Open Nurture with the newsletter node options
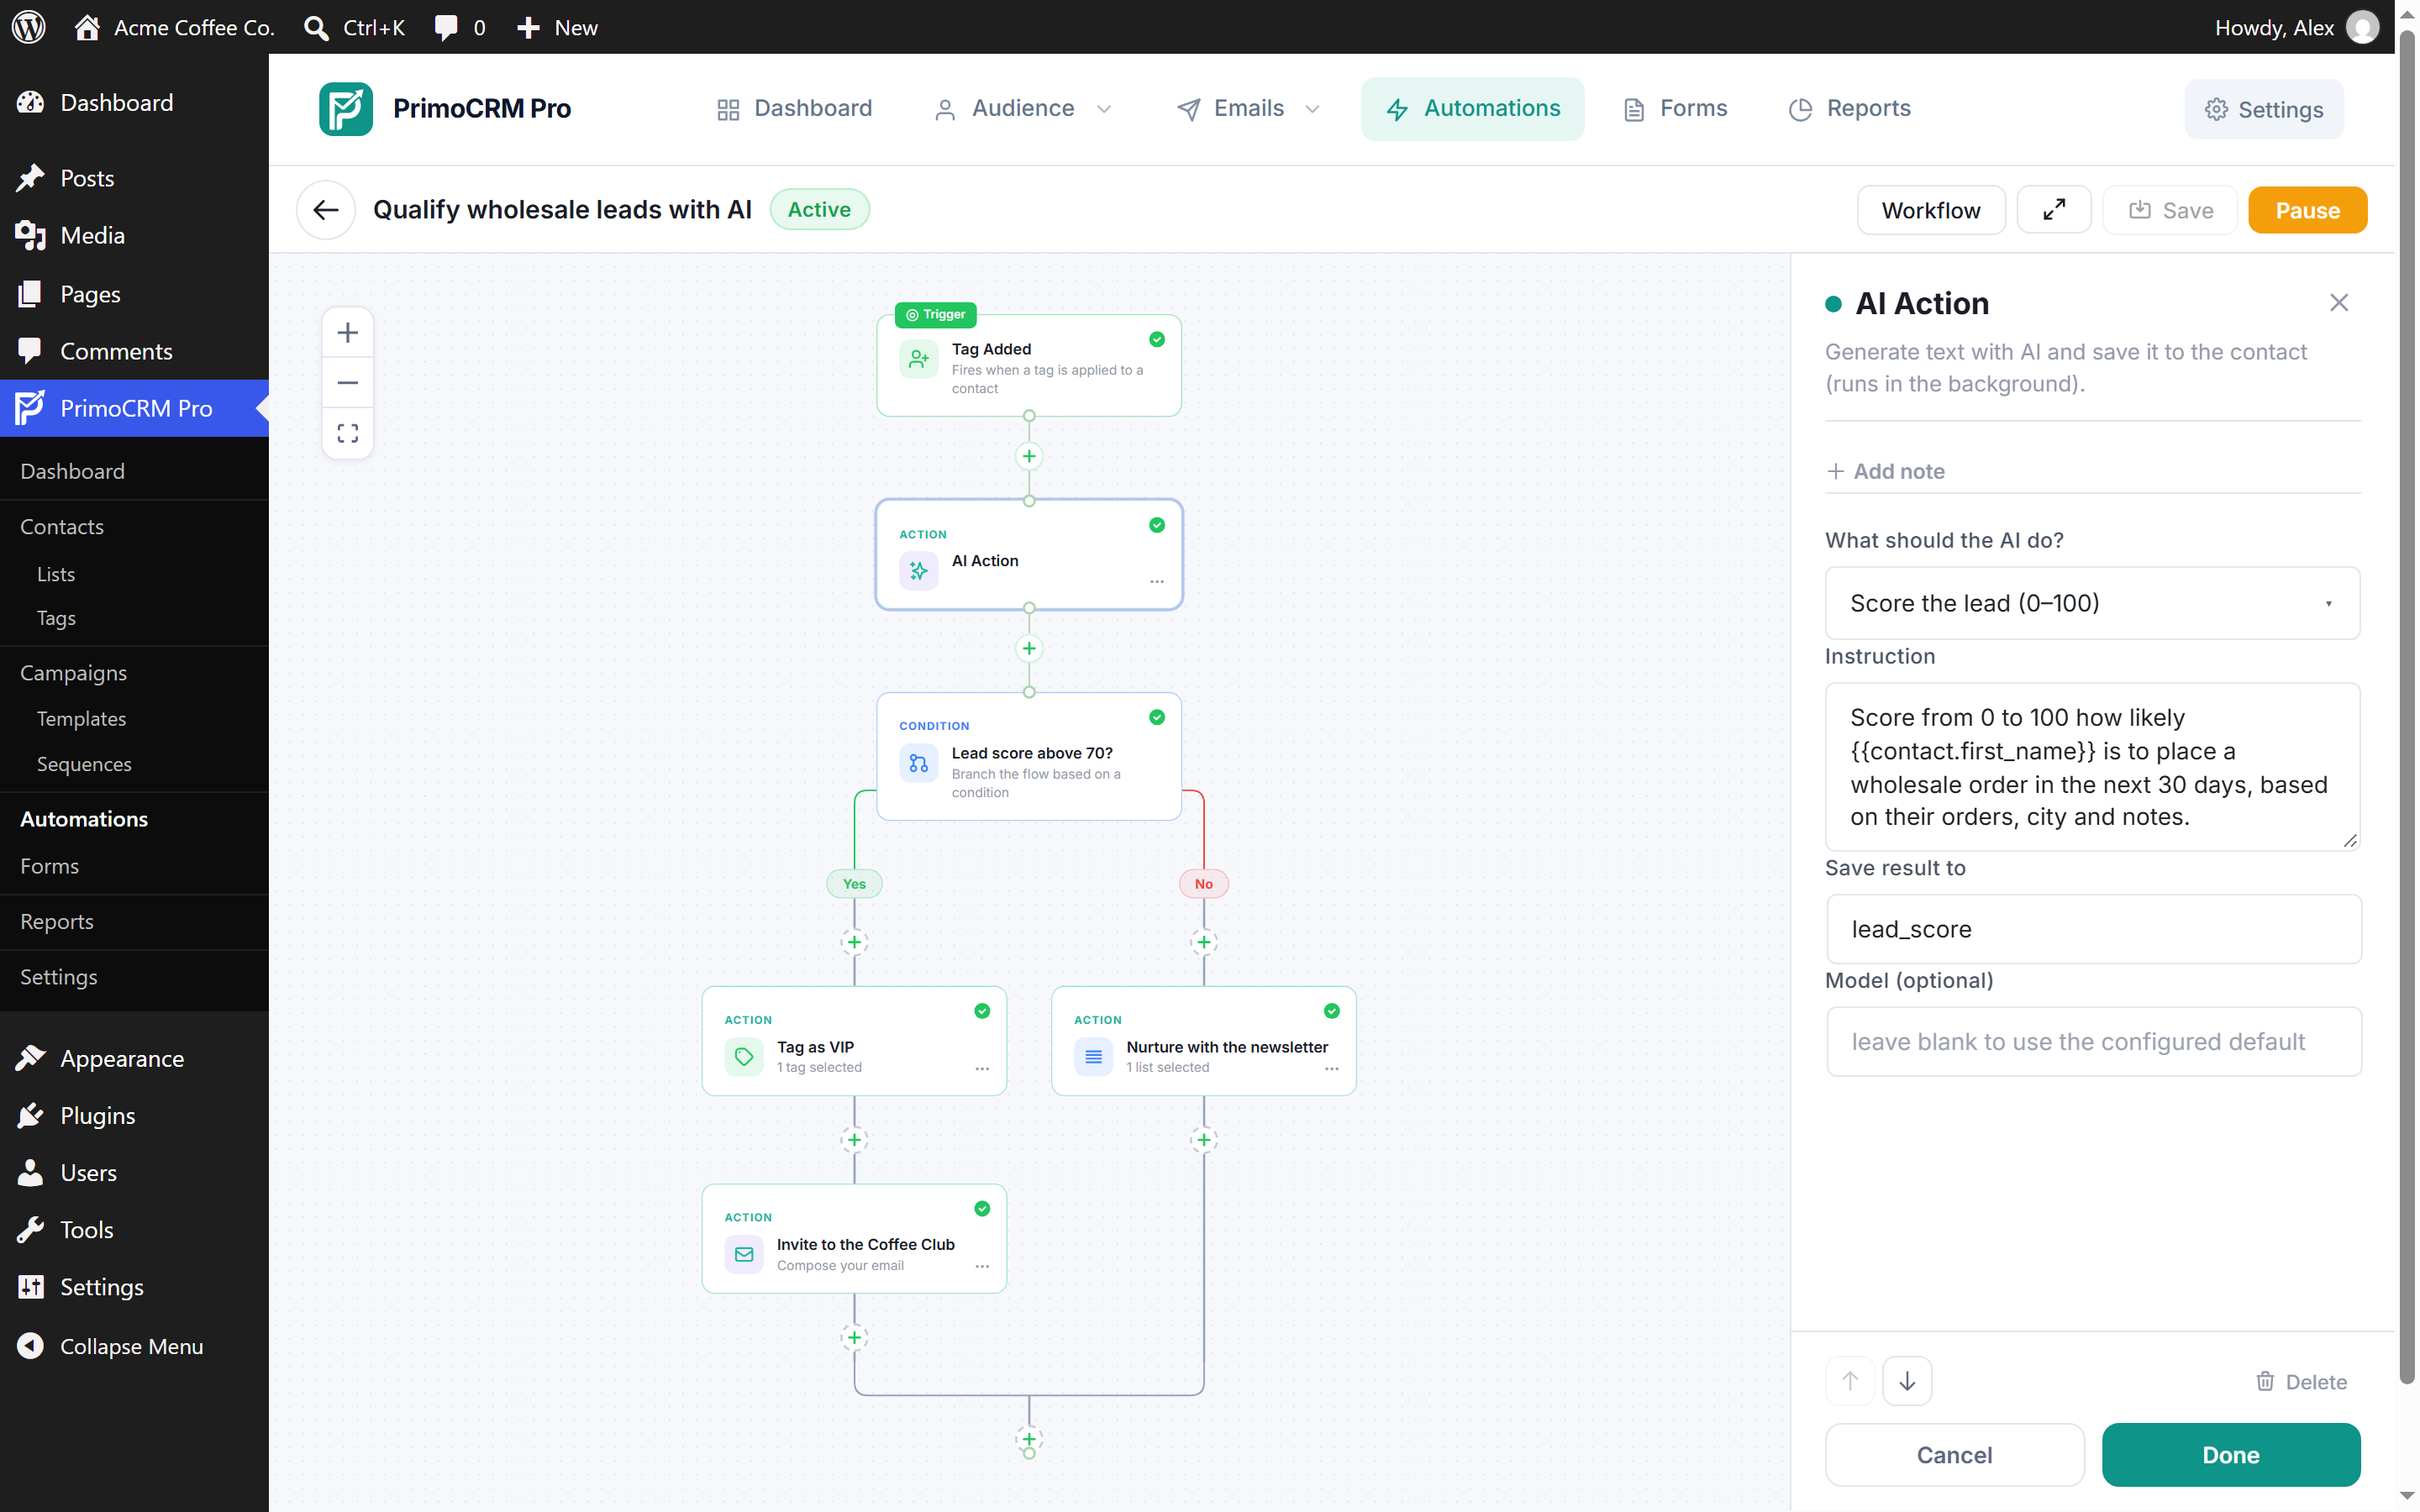The width and height of the screenshot is (2420, 1512). click(x=1331, y=1068)
